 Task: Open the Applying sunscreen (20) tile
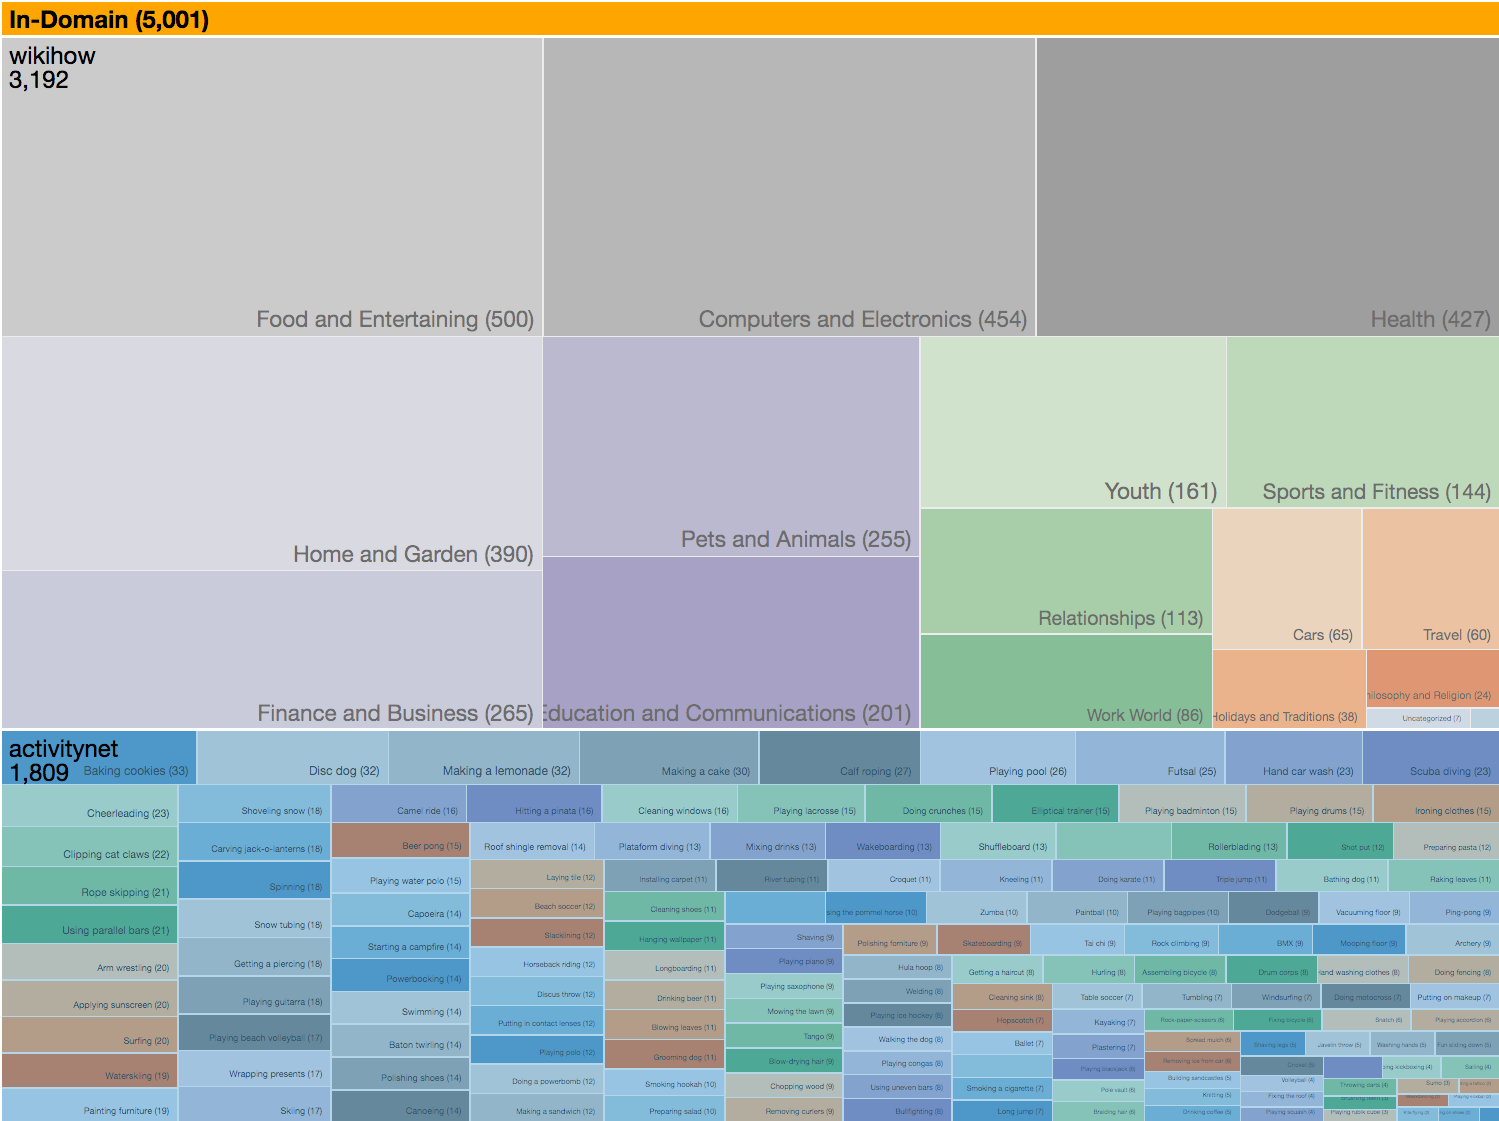(x=90, y=999)
